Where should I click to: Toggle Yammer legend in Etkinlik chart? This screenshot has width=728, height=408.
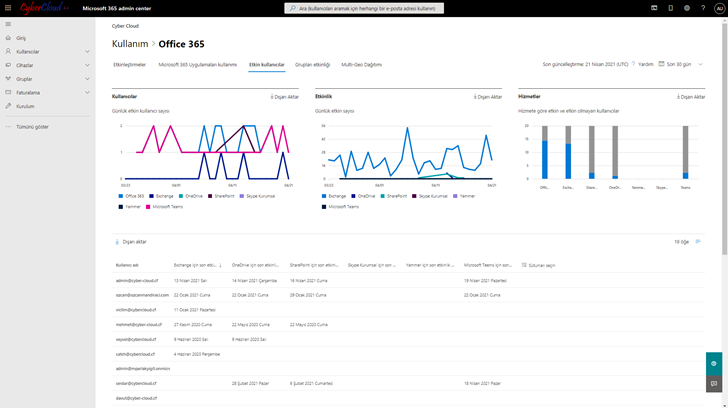pyautogui.click(x=464, y=196)
